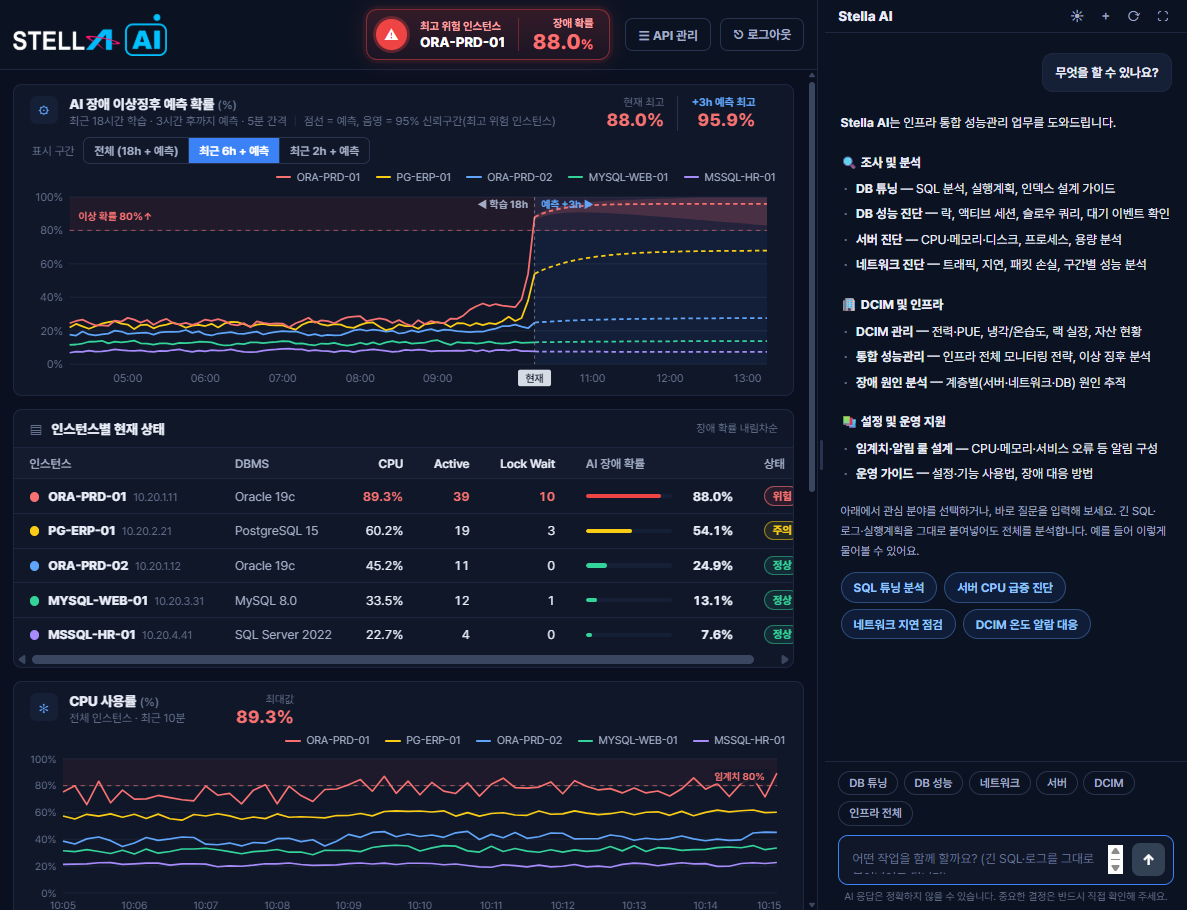Click the 현재 marker on the chart timeline
This screenshot has height=910, width=1187.
coord(534,378)
